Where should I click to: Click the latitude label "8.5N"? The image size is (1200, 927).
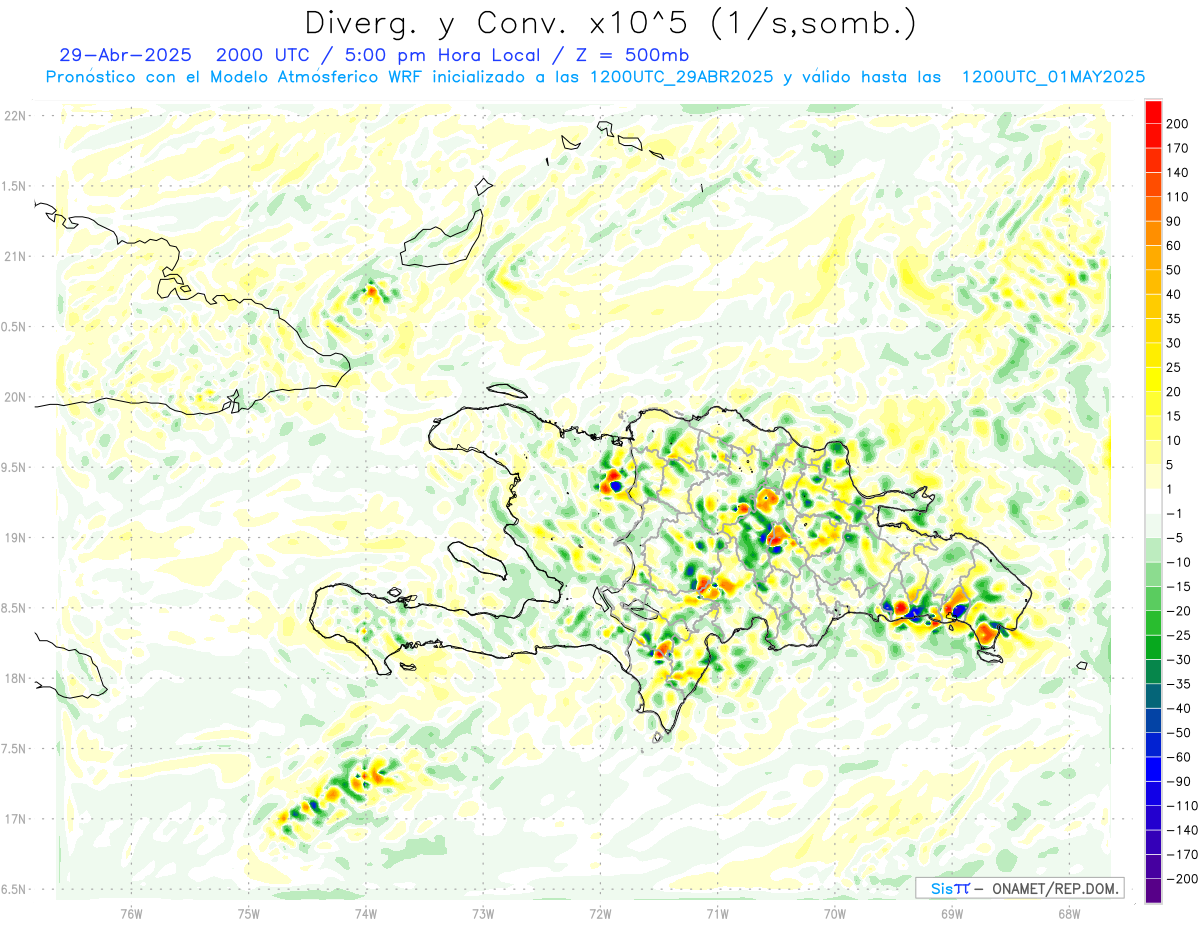pos(15,608)
